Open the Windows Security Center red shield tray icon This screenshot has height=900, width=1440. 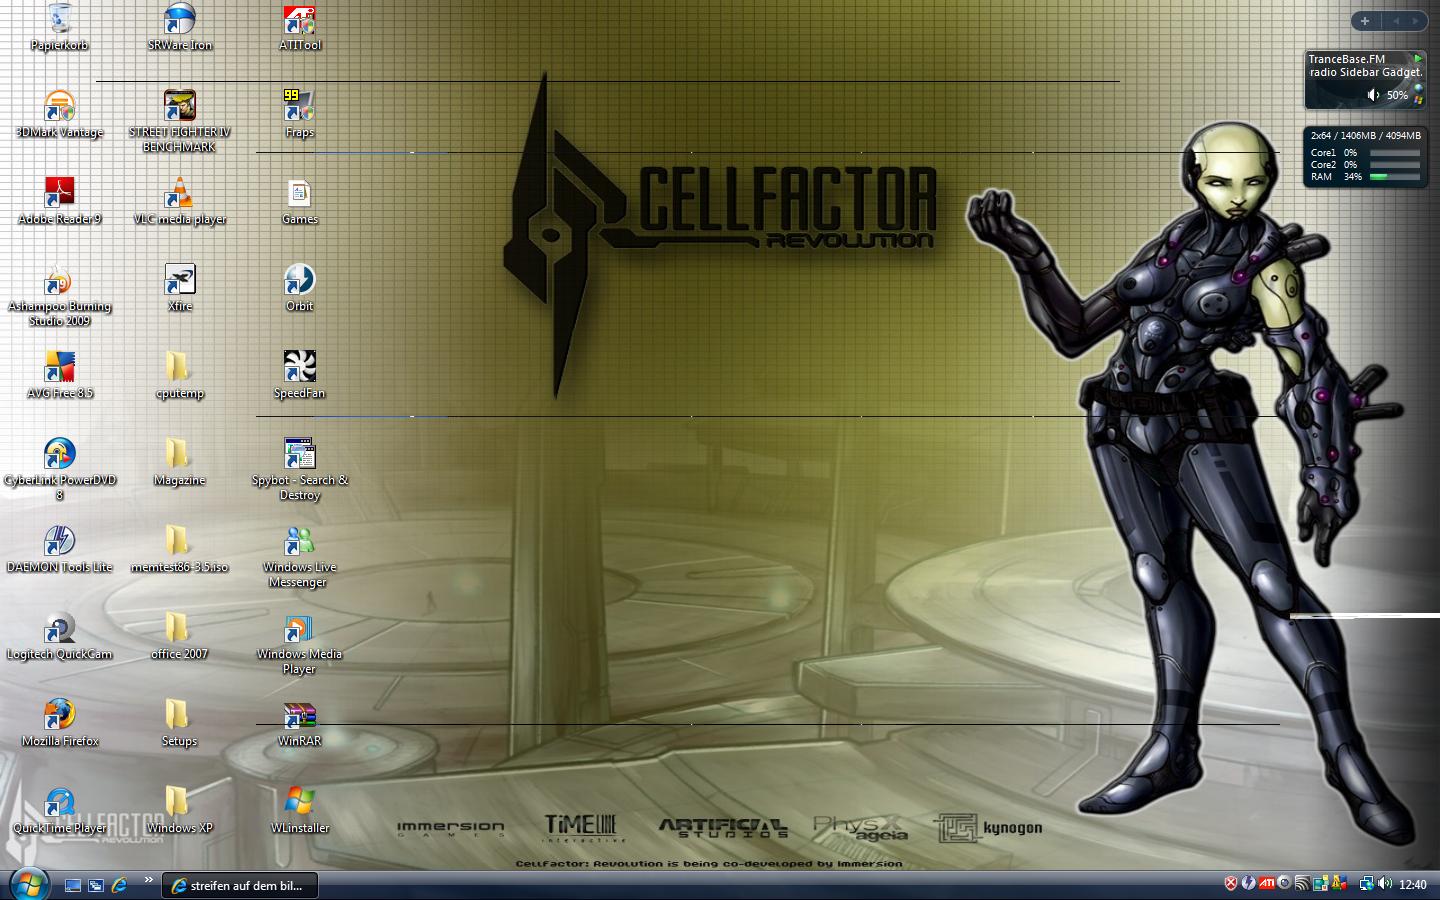(1231, 883)
